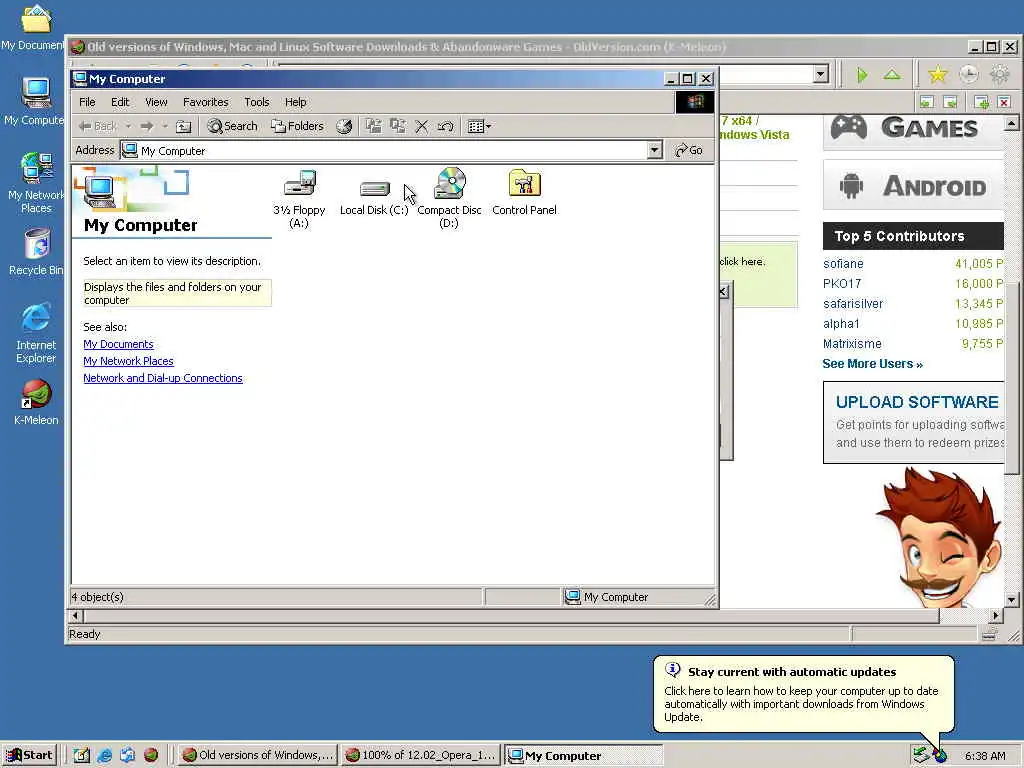Switch to 100% of 12.02_Opera taskbar button
Screen dimensions: 1024x768
click(421, 755)
